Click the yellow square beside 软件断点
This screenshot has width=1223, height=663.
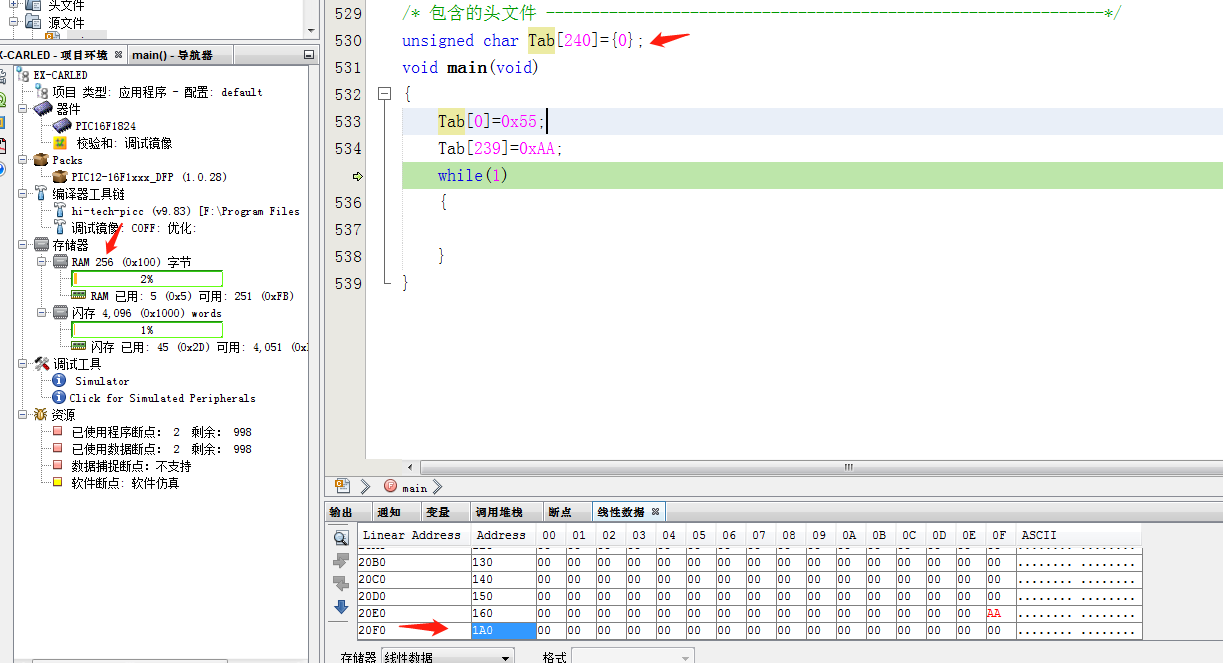pos(58,483)
